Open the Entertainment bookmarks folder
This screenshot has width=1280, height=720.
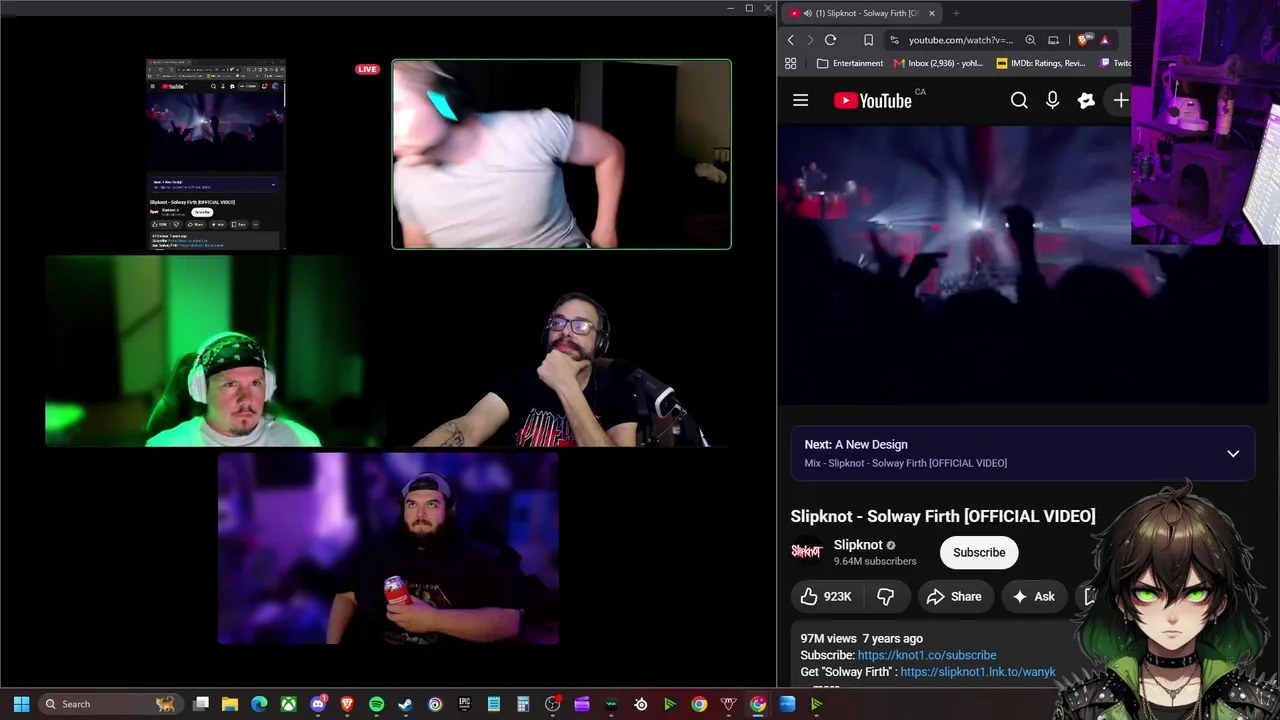click(850, 63)
